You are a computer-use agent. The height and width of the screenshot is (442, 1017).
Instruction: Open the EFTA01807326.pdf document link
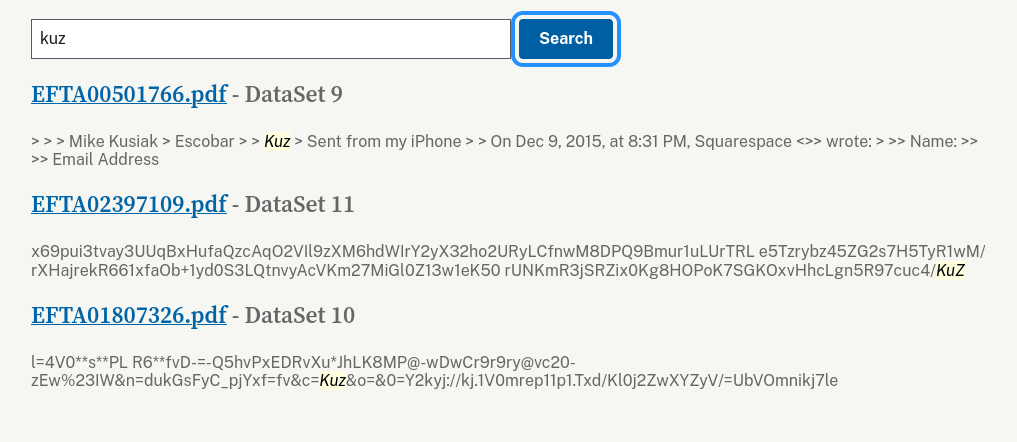tap(129, 316)
